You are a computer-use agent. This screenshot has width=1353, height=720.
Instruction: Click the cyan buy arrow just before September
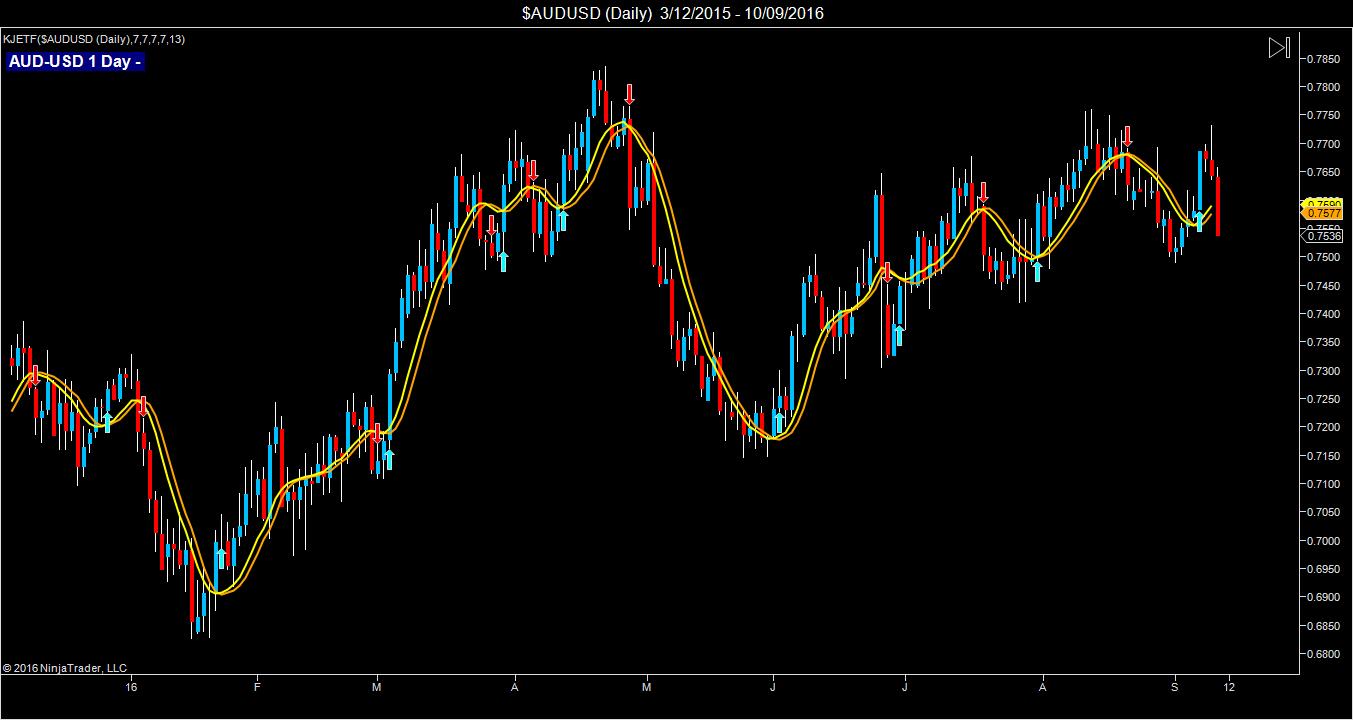click(1198, 221)
